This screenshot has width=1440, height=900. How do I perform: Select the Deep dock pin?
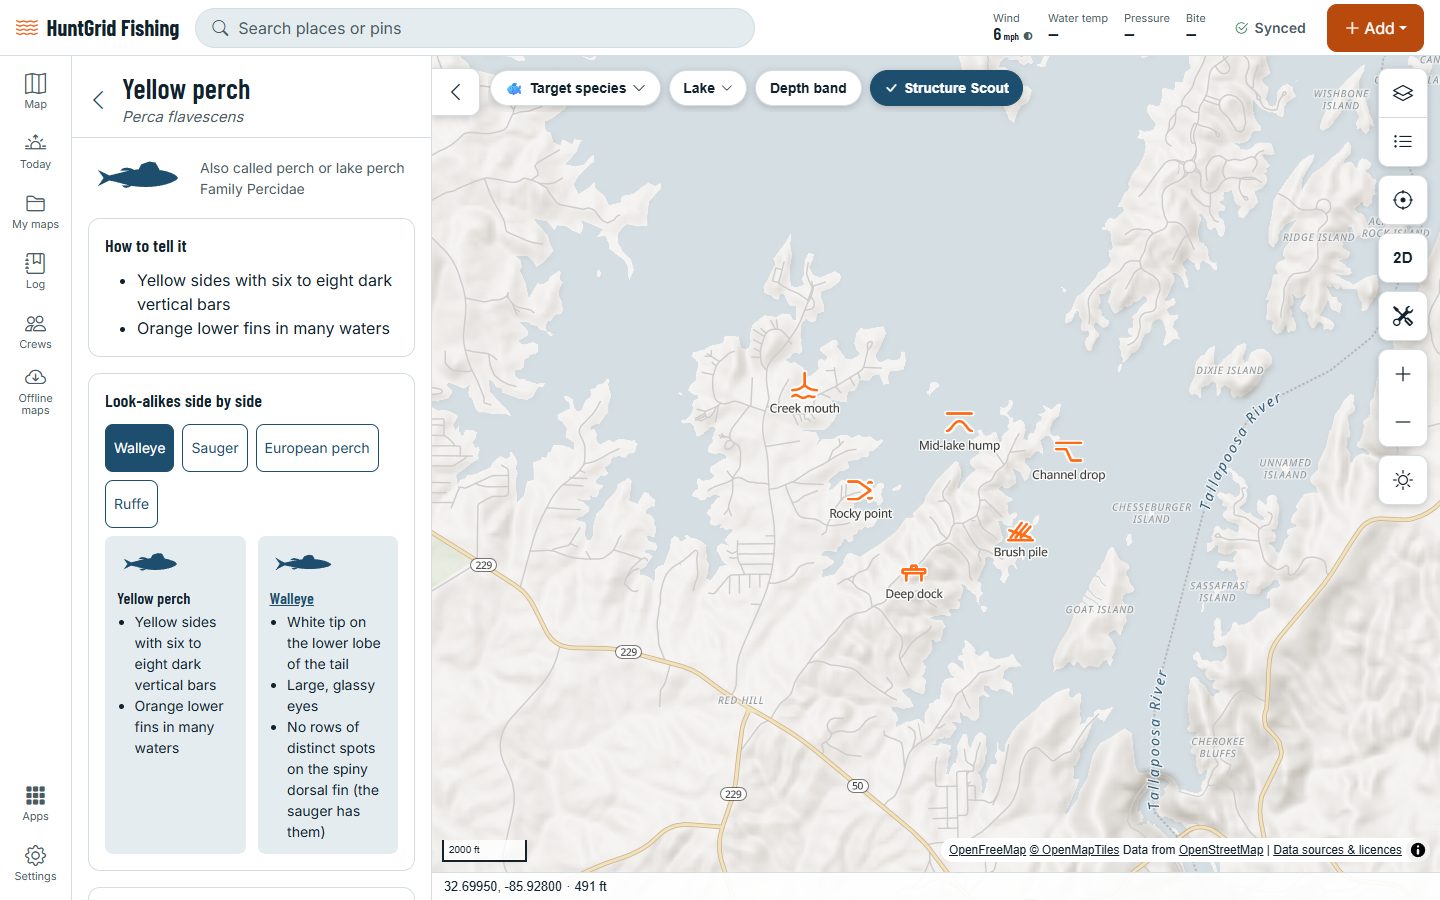click(914, 572)
